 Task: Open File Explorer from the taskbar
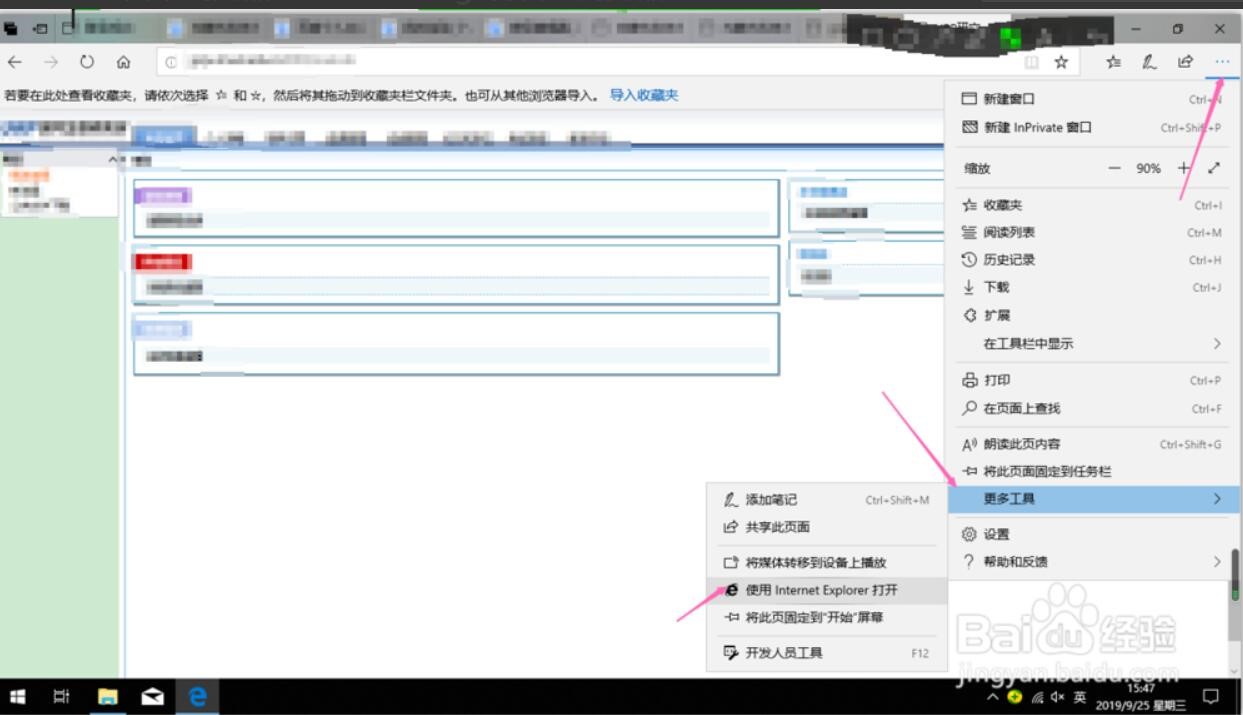point(107,697)
